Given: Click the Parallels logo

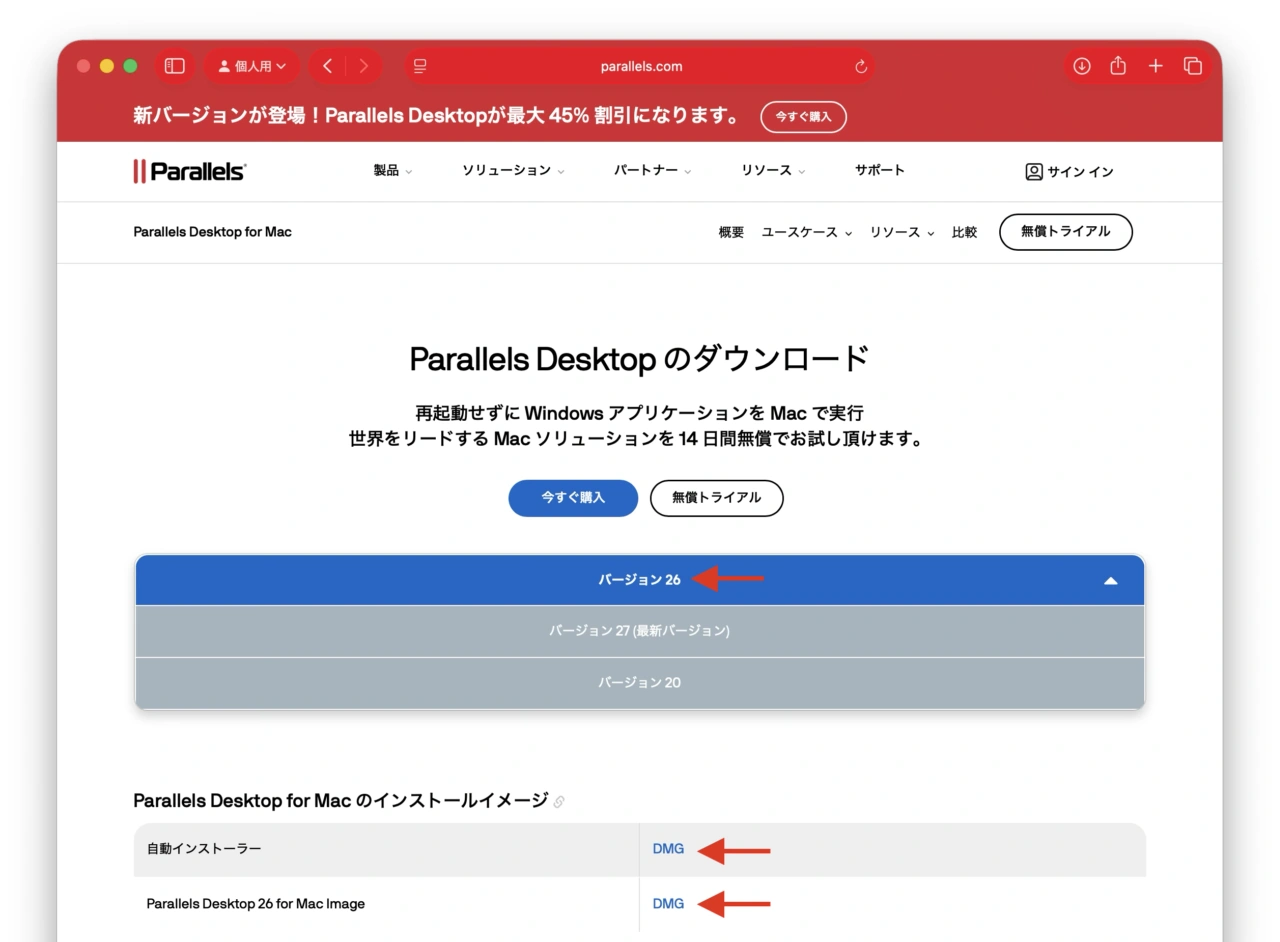Looking at the screenshot, I should [190, 171].
